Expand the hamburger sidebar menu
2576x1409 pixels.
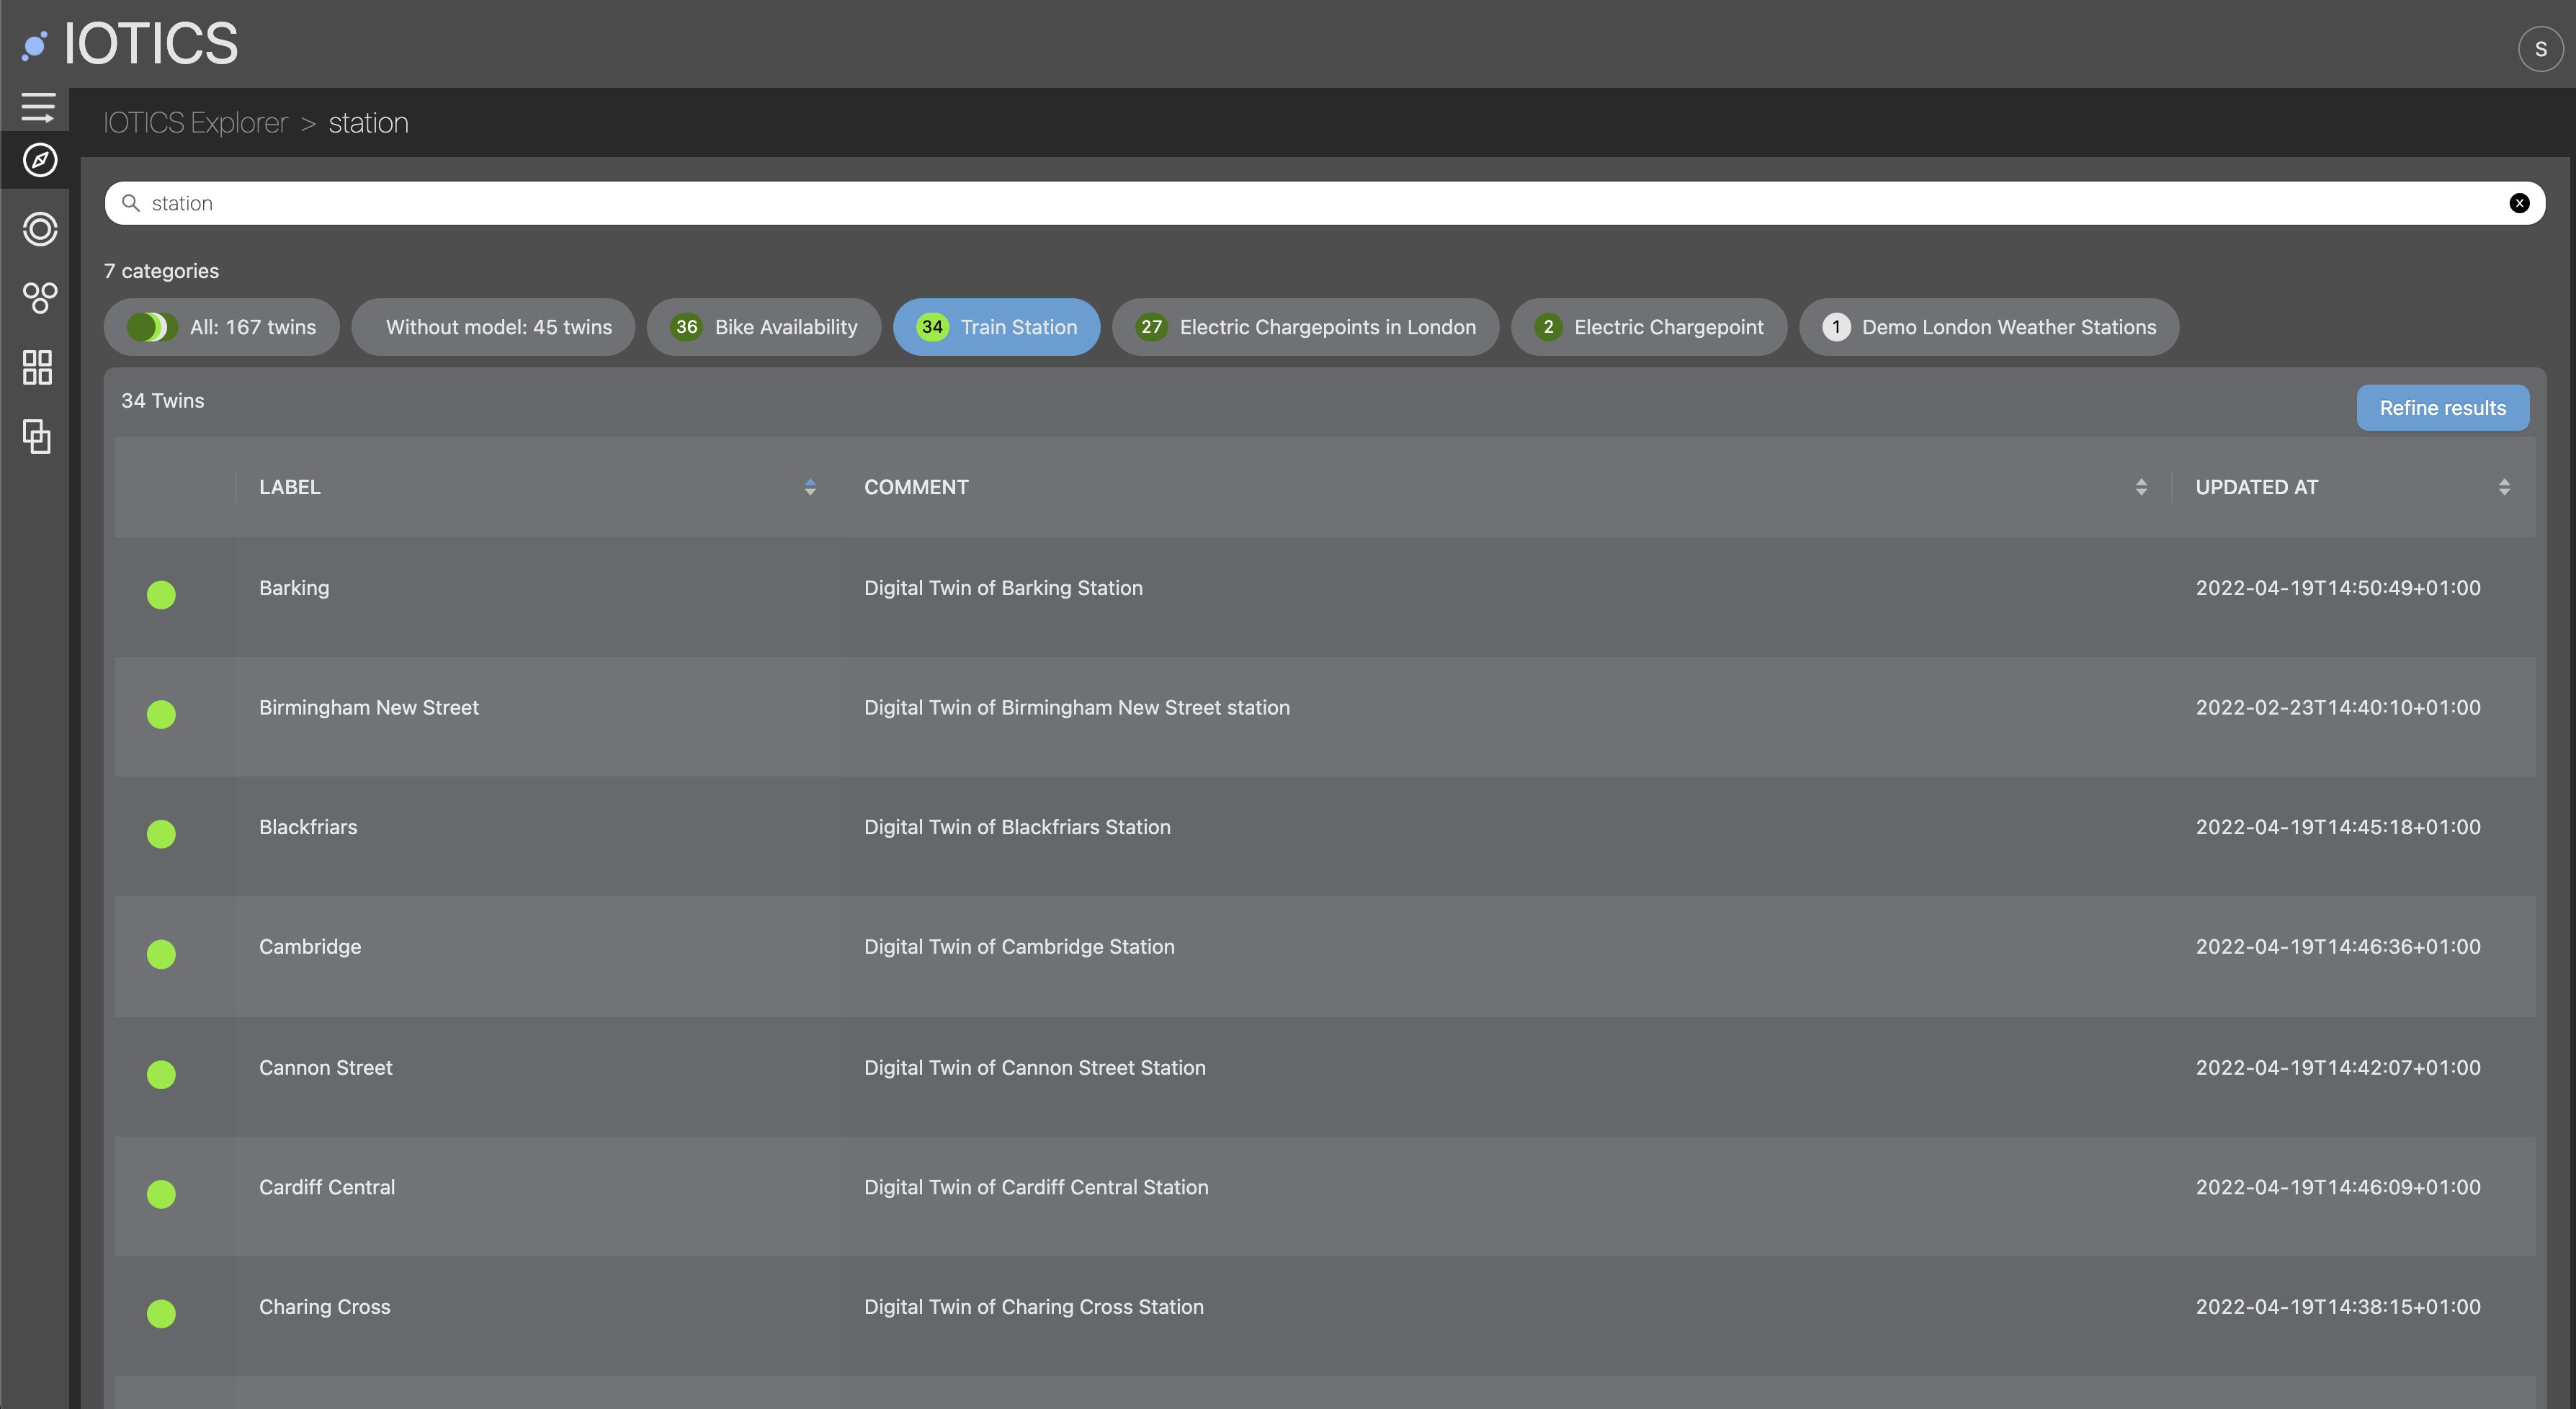point(38,107)
